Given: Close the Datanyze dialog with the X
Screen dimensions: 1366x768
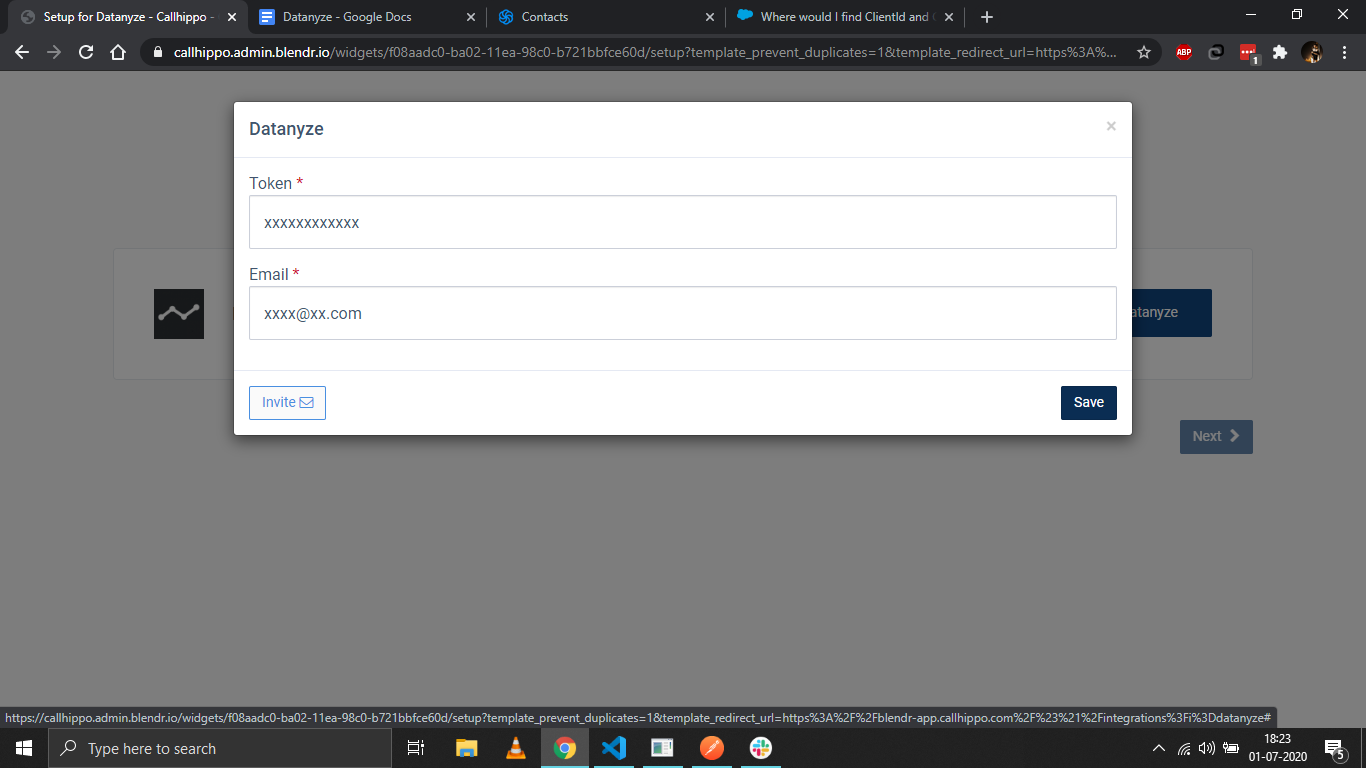Looking at the screenshot, I should point(1111,126).
